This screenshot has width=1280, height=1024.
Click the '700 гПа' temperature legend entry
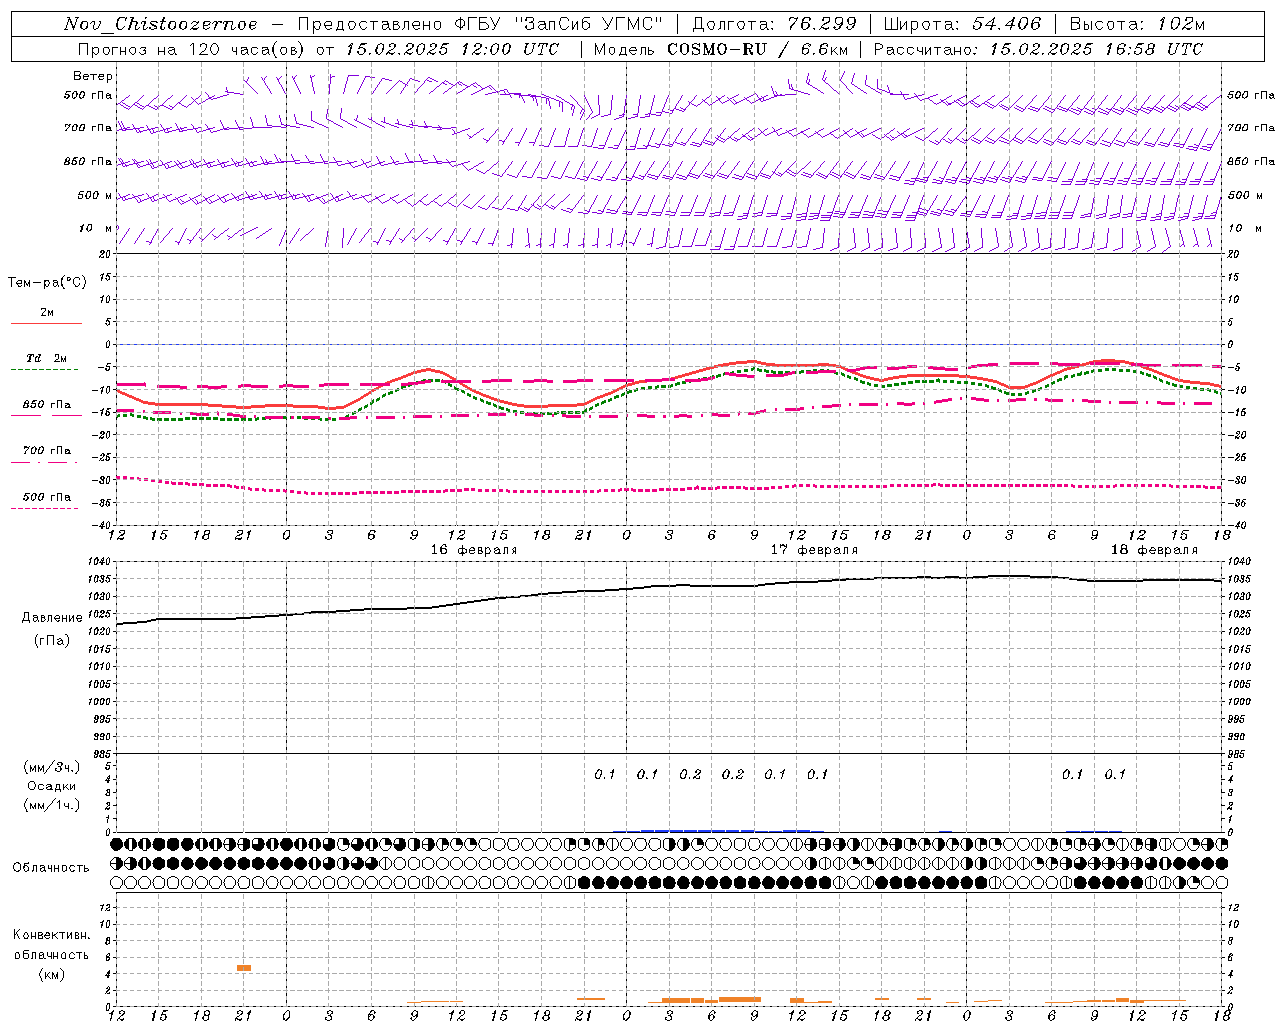[46, 451]
